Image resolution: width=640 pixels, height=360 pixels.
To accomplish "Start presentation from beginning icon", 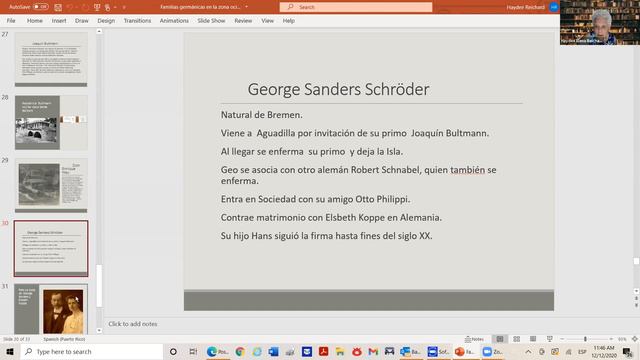I will pyautogui.click(x=97, y=7).
